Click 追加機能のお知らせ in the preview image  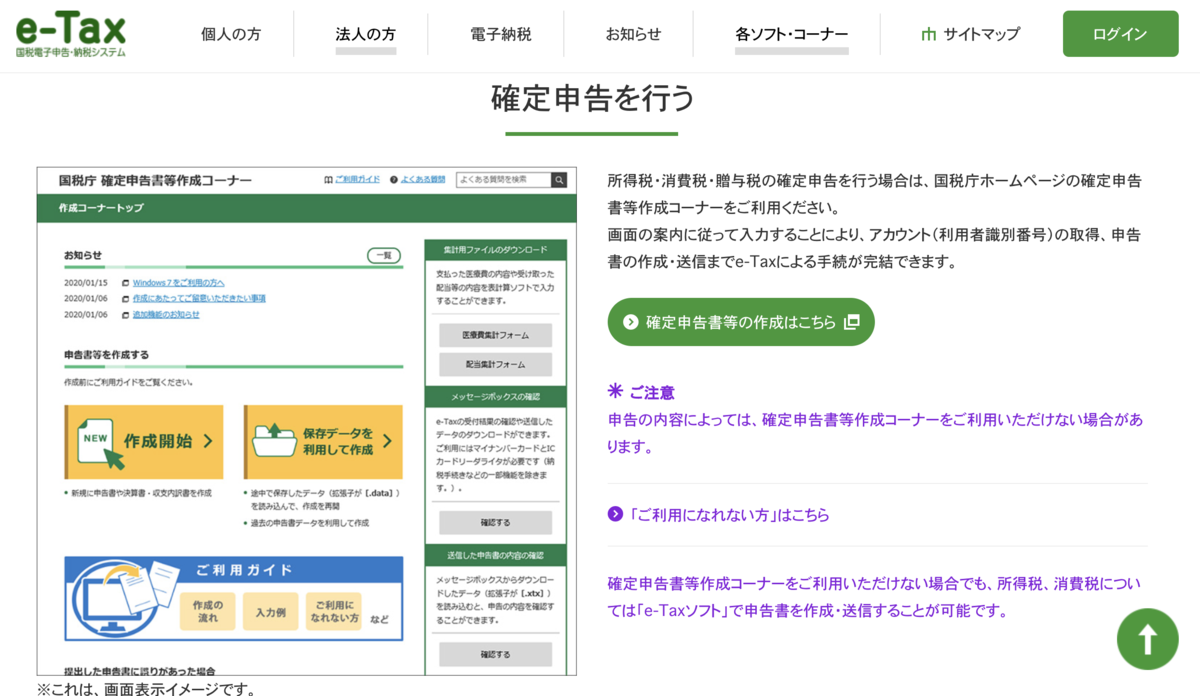click(x=166, y=314)
